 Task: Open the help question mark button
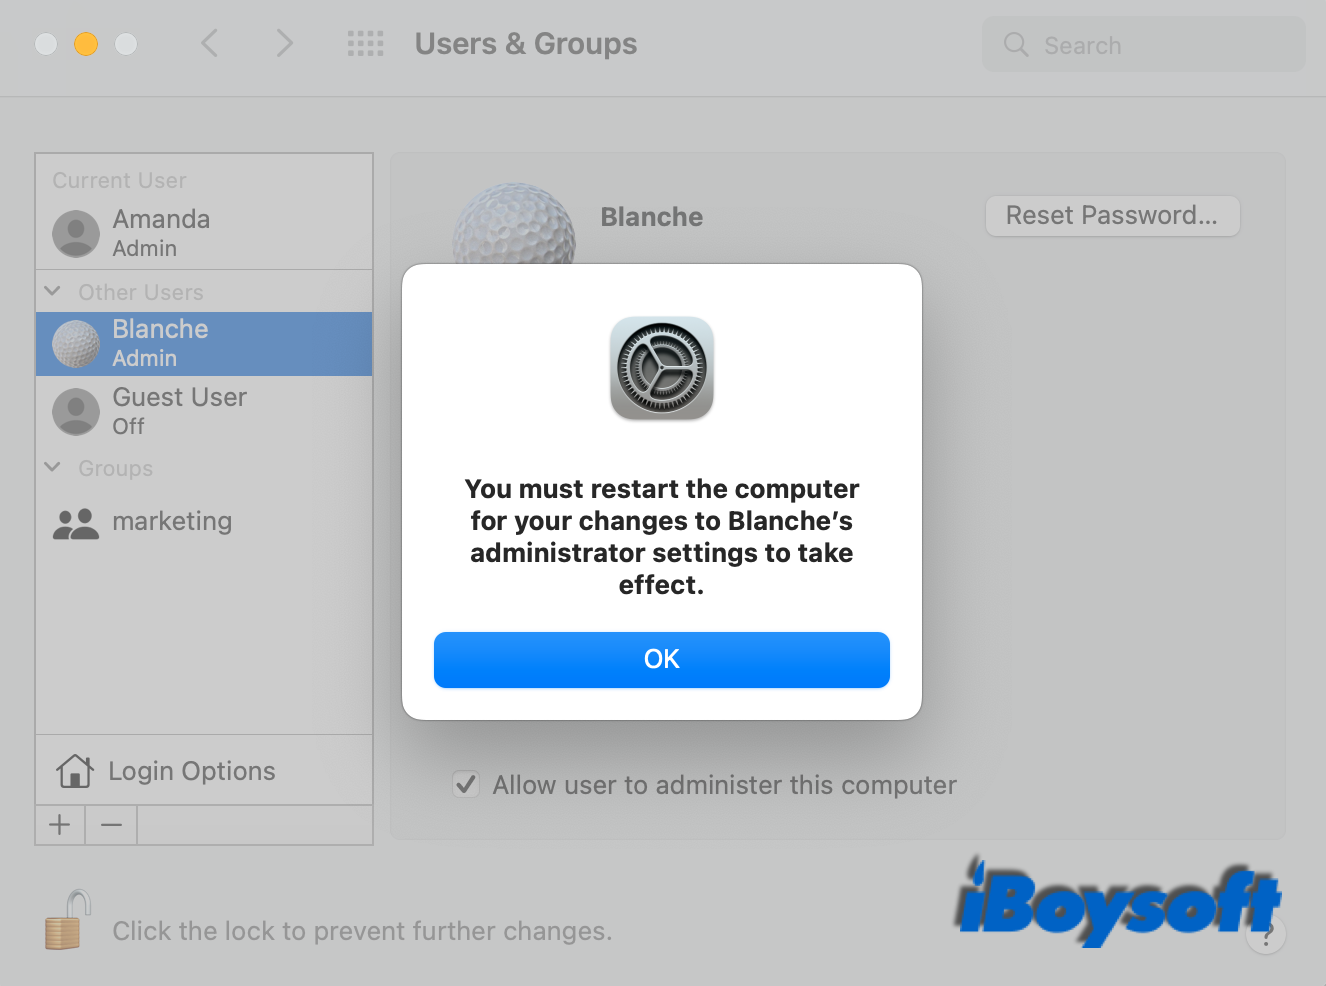1266,935
